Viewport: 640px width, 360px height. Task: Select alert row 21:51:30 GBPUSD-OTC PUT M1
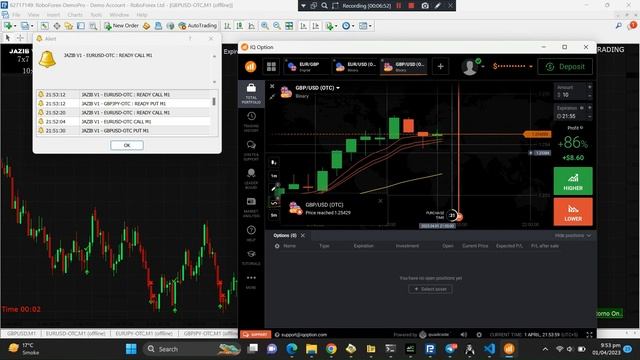[124, 131]
